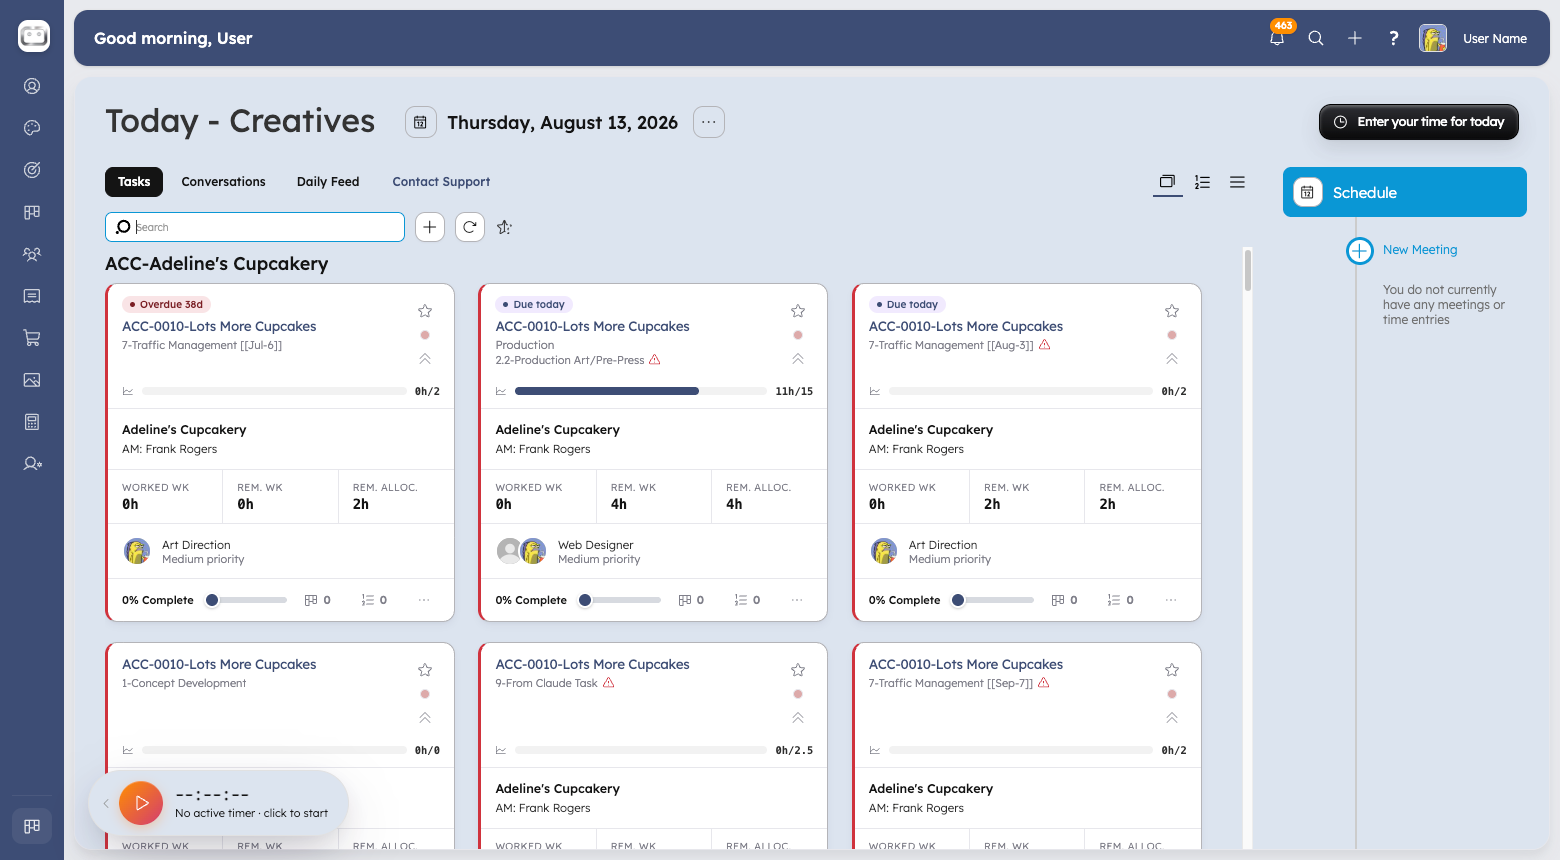Click the user avatar in the top bar
The height and width of the screenshot is (860, 1560).
point(1433,38)
